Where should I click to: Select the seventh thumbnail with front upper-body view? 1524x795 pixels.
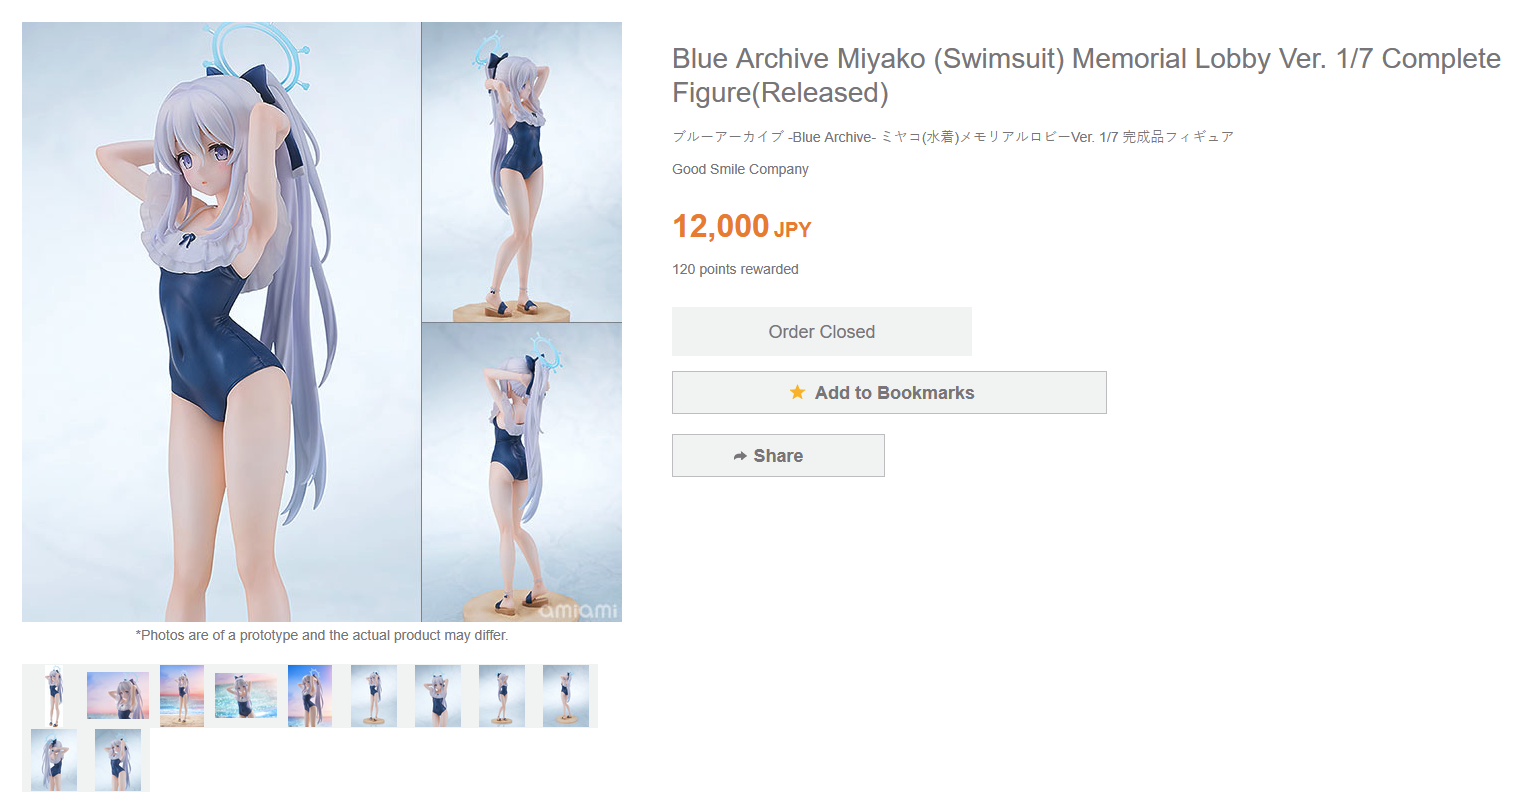coord(438,696)
